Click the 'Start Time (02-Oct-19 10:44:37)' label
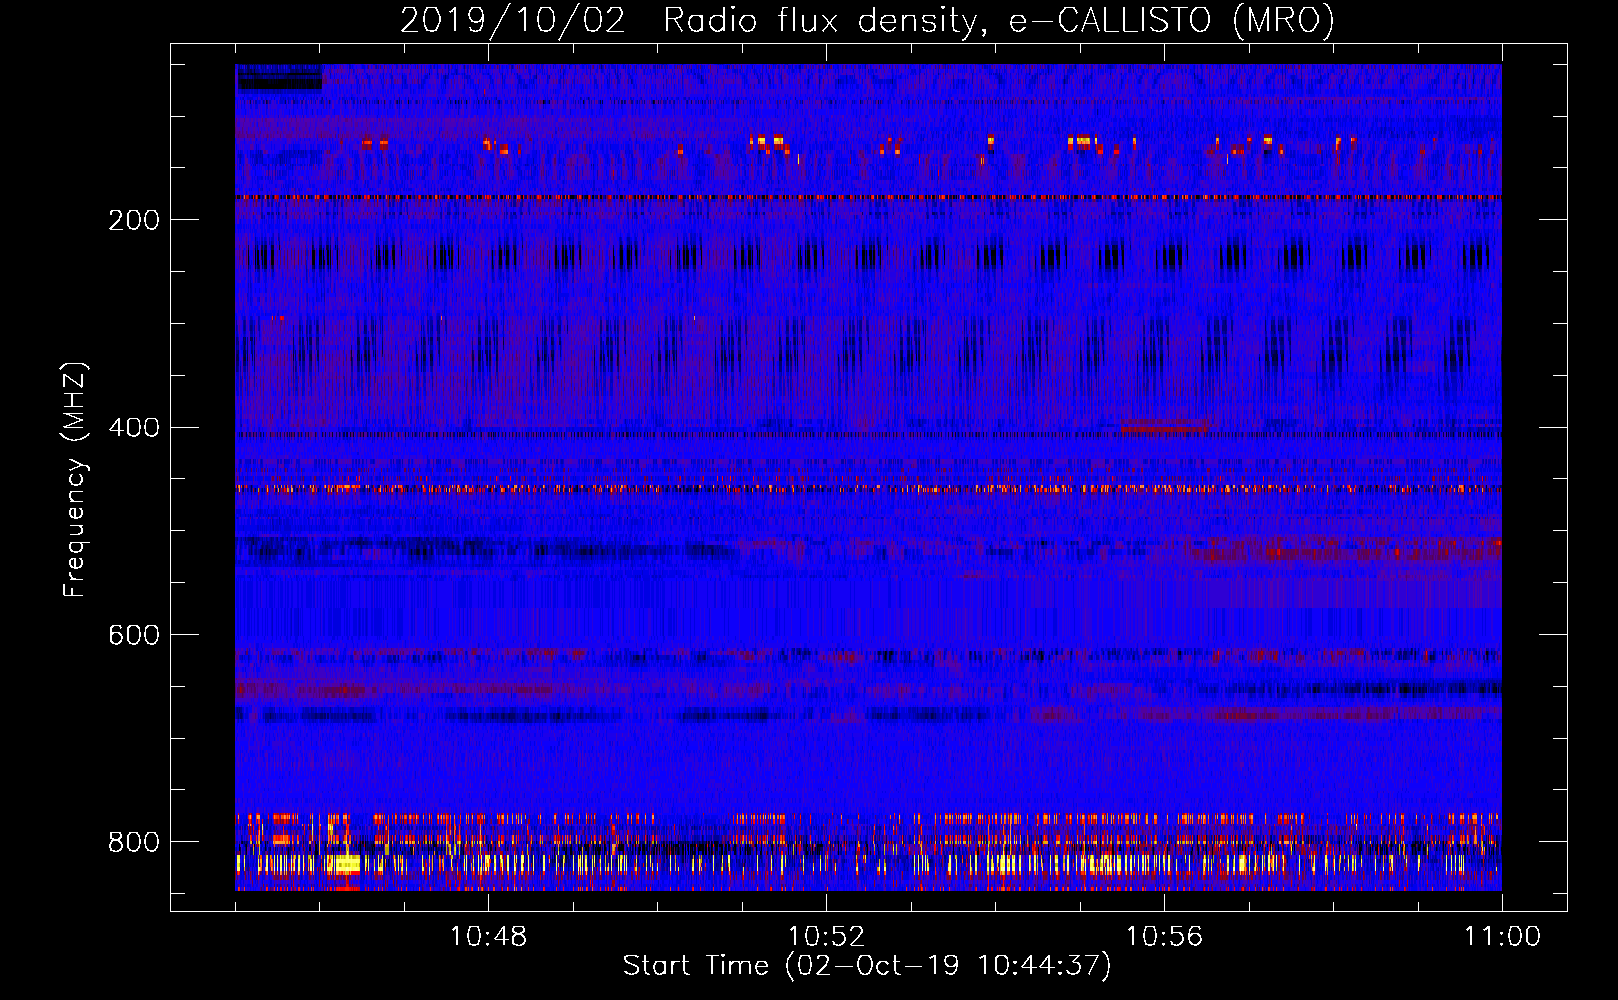 [867, 966]
